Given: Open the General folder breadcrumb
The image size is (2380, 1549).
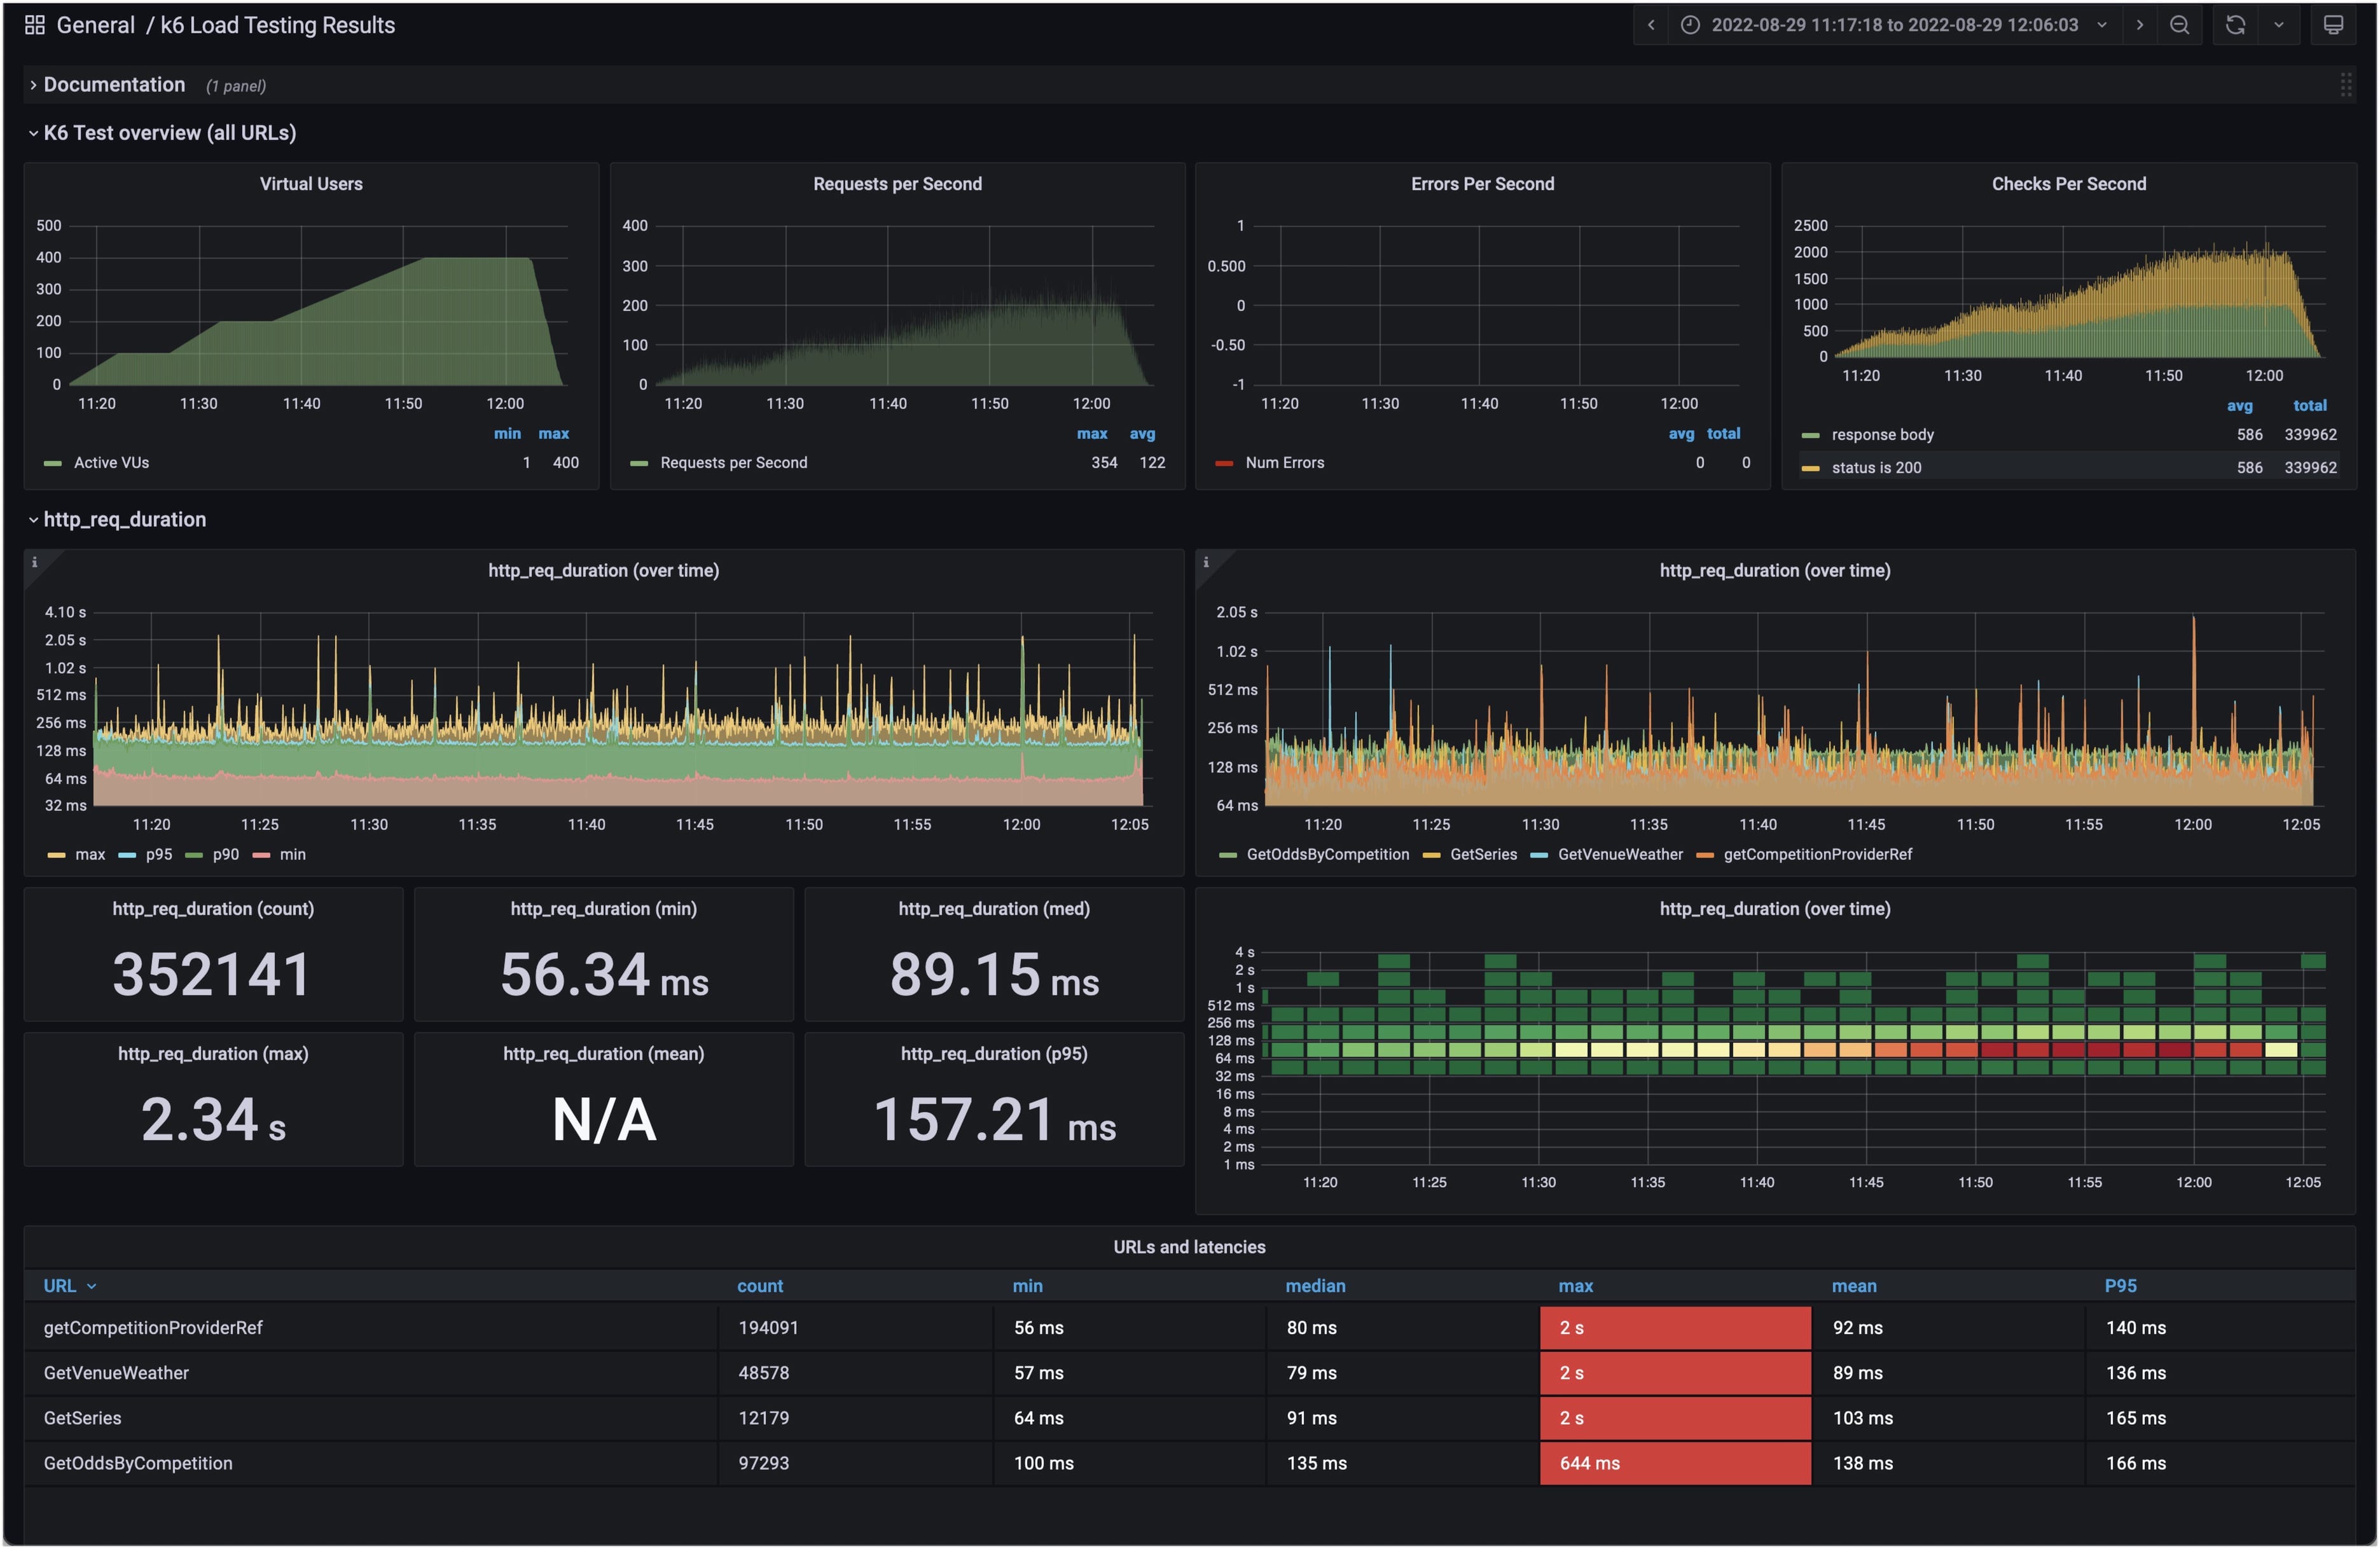Looking at the screenshot, I should (x=95, y=25).
